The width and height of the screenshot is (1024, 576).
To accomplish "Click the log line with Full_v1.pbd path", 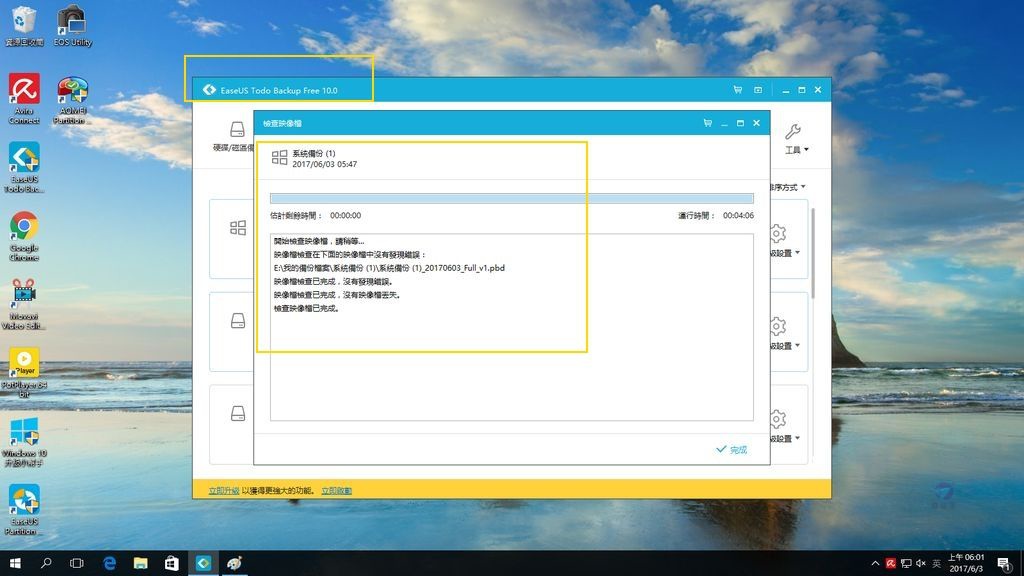I will tap(389, 268).
